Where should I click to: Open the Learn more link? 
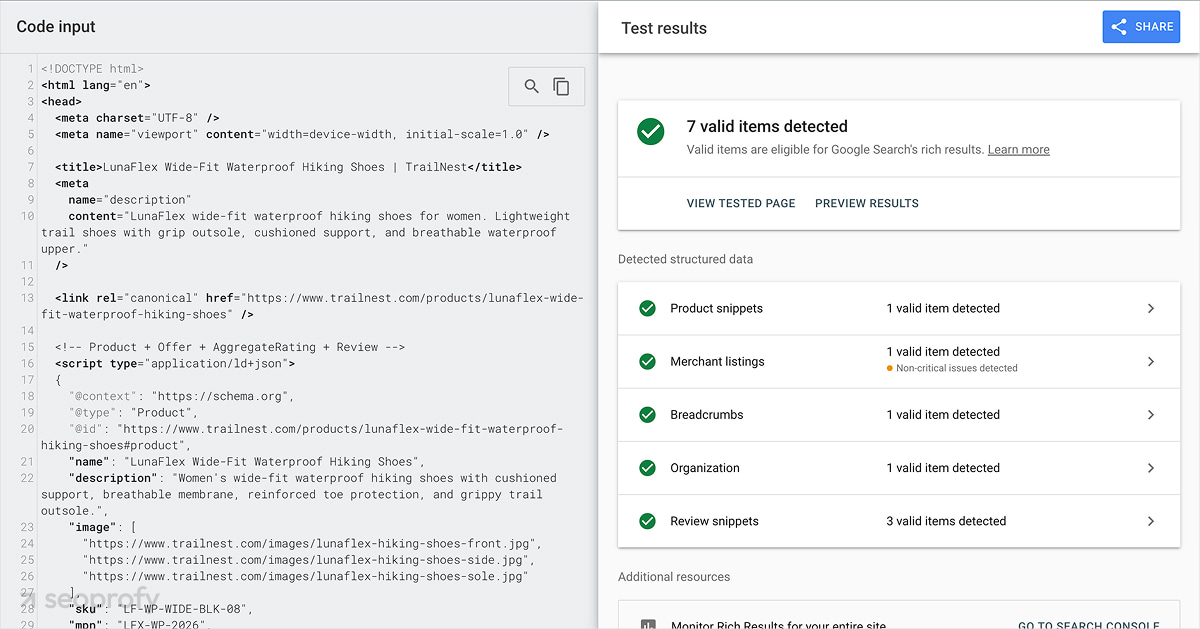(1018, 150)
